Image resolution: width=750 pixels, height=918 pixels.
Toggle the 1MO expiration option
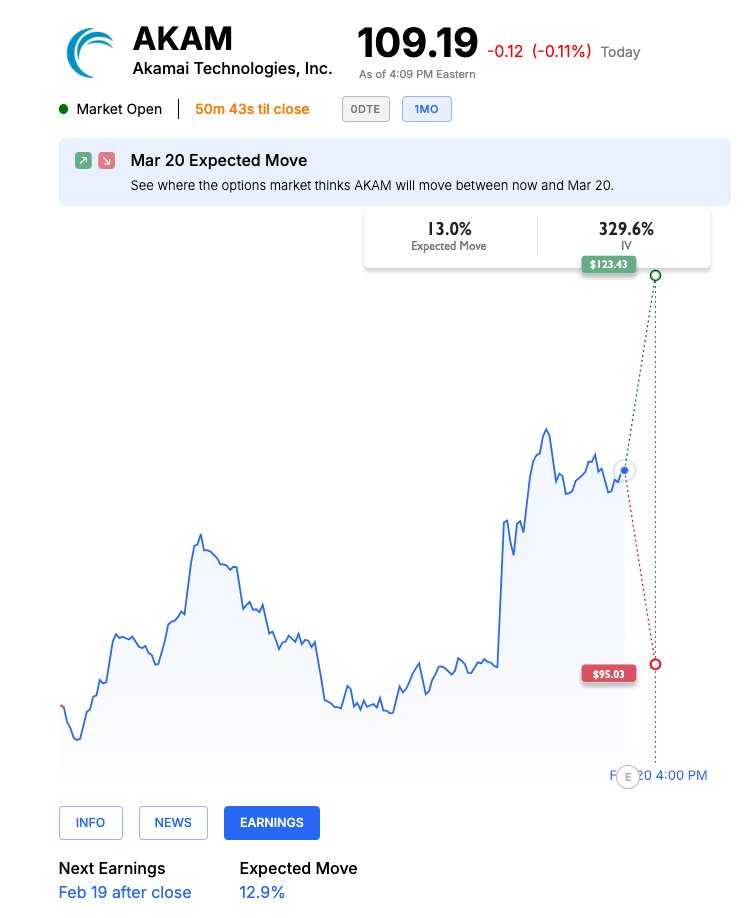pyautogui.click(x=426, y=109)
